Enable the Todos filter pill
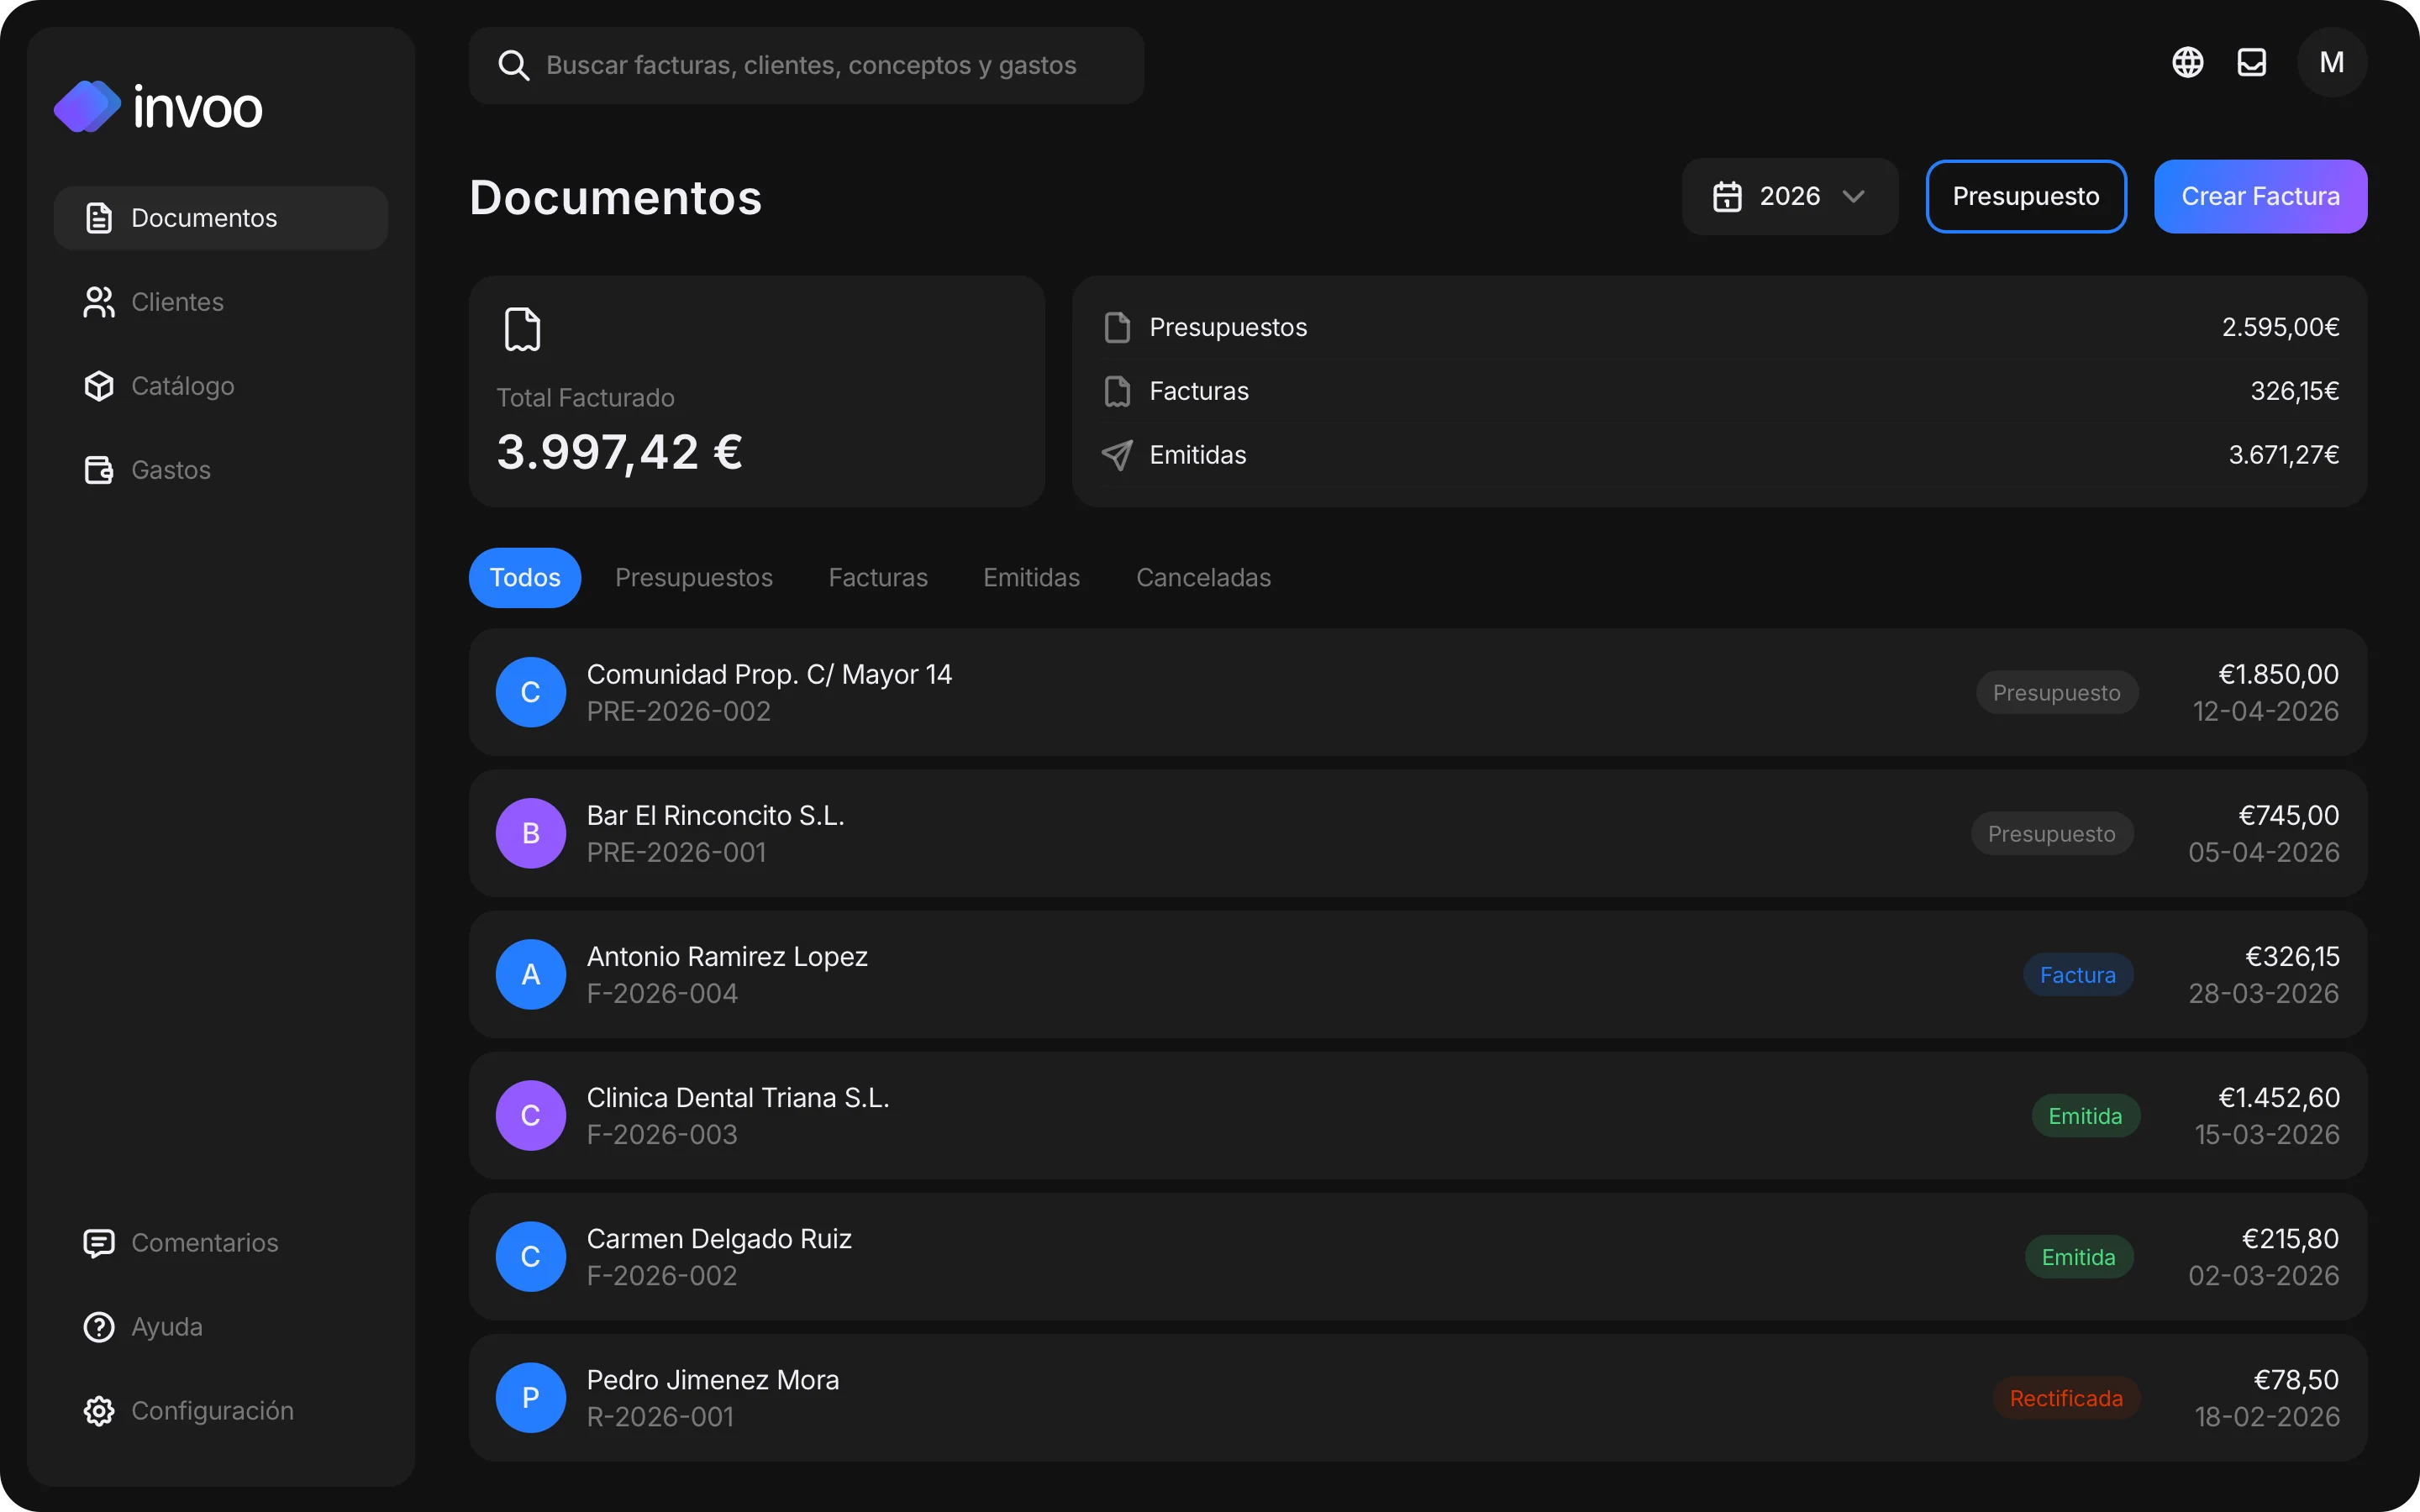 click(x=524, y=577)
